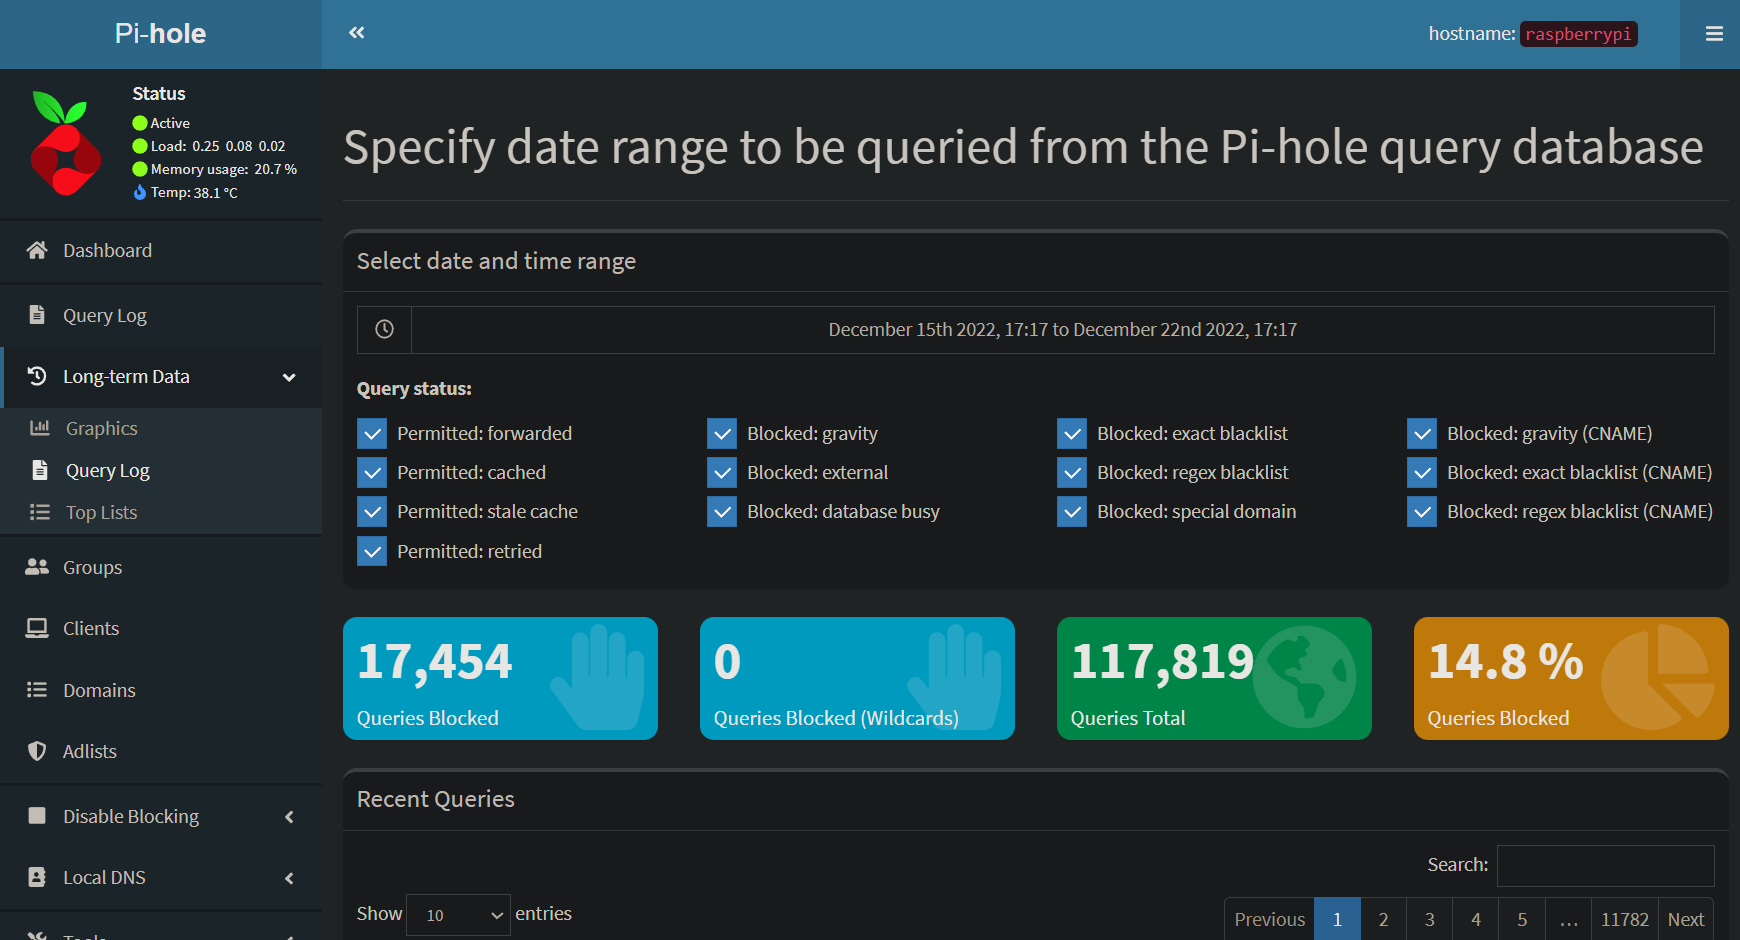Click the Clients laptop icon
Screen dimensions: 1740x940
point(37,628)
